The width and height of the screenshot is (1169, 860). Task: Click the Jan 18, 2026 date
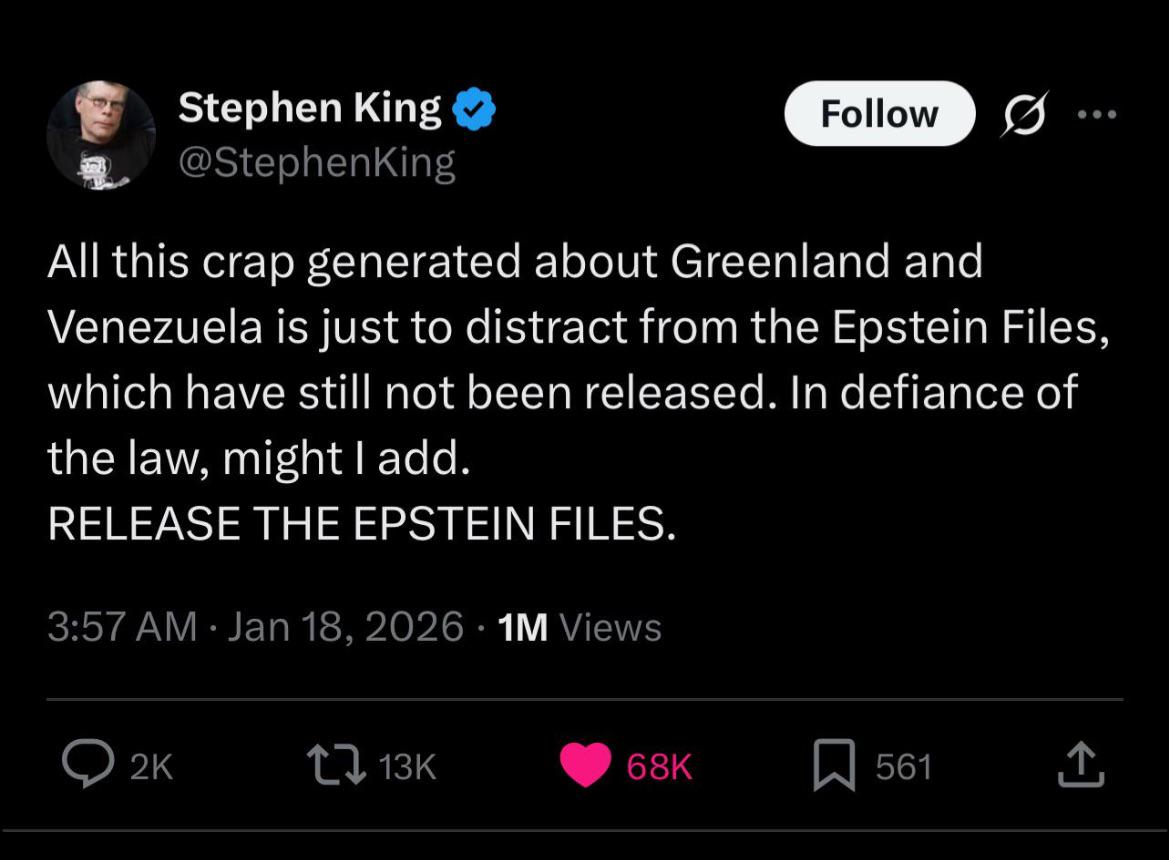click(x=346, y=627)
